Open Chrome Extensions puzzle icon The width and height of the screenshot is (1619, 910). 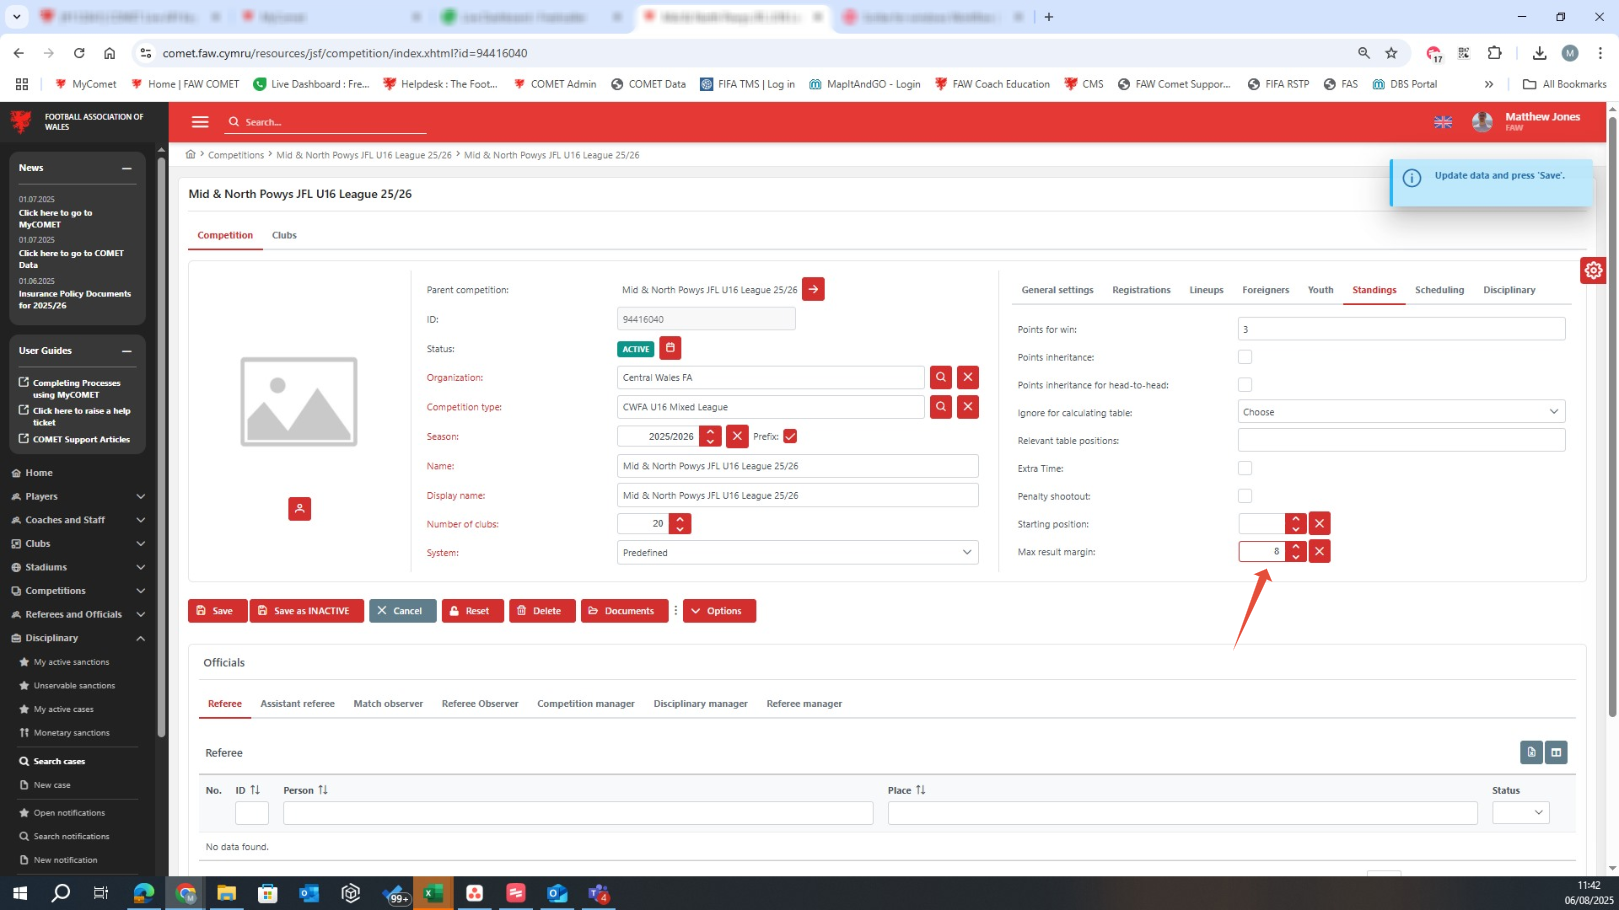click(1495, 53)
